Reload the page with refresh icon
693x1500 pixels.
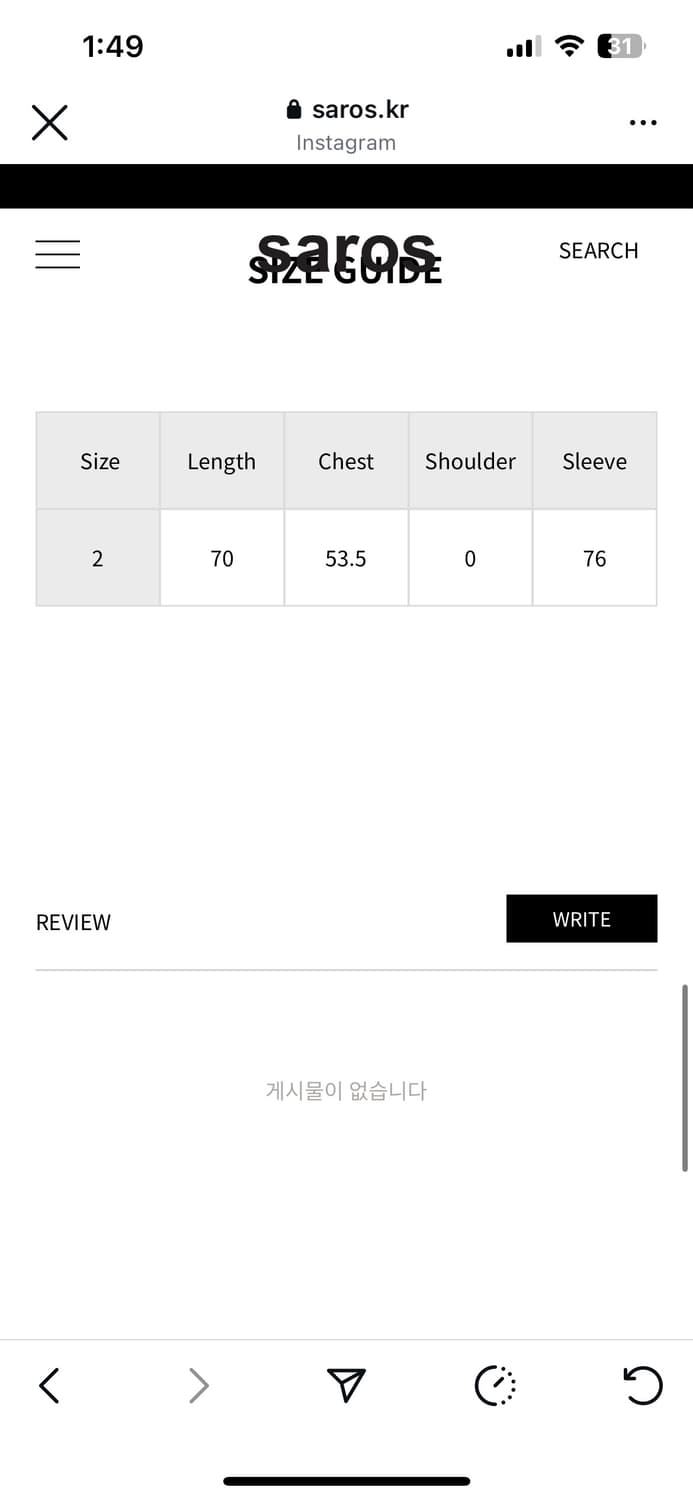click(642, 1385)
